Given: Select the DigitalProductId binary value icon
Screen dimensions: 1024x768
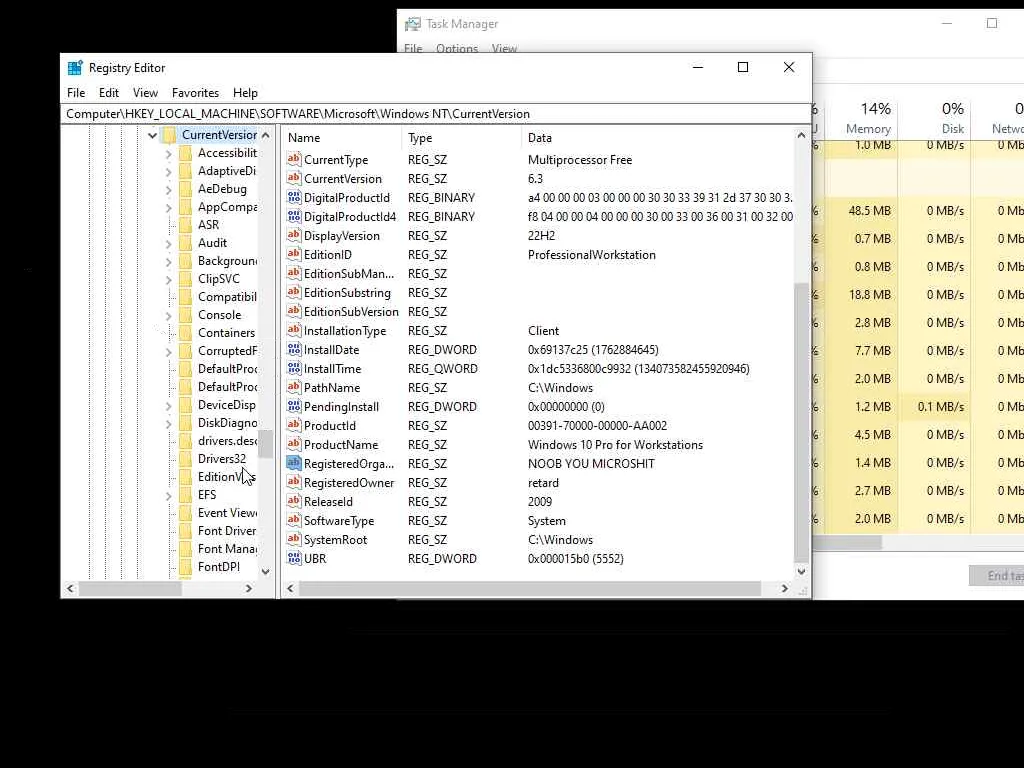Looking at the screenshot, I should coord(294,197).
